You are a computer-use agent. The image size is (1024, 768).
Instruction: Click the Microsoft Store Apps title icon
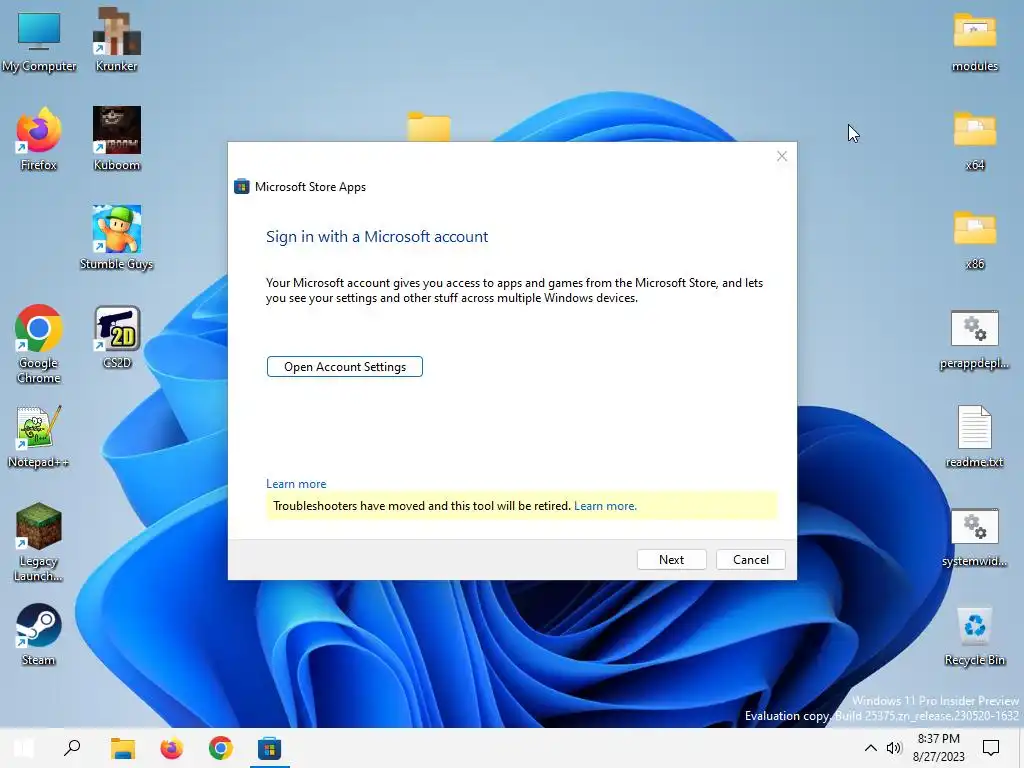click(242, 187)
